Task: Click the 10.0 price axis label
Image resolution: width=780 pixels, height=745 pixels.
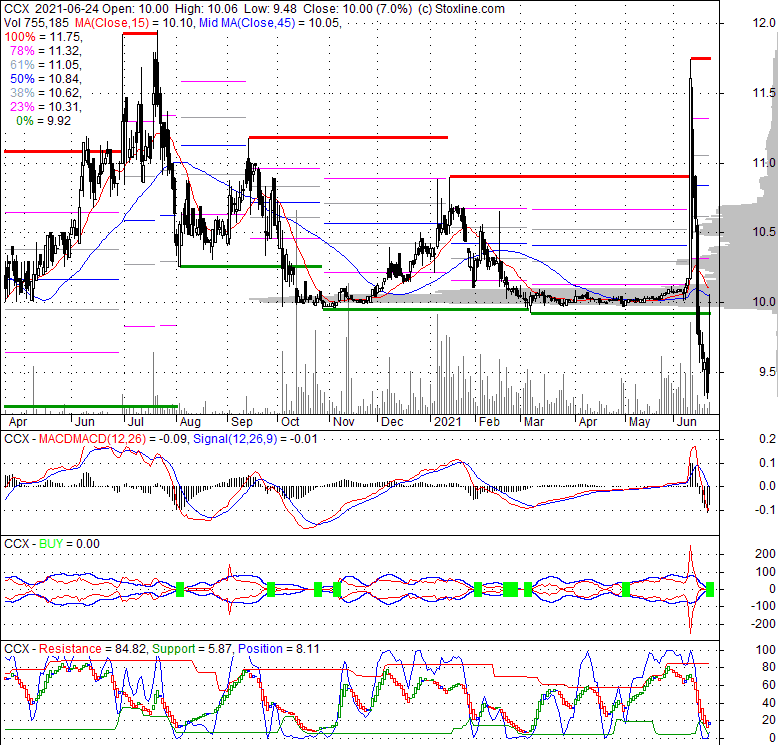Action: pos(764,301)
